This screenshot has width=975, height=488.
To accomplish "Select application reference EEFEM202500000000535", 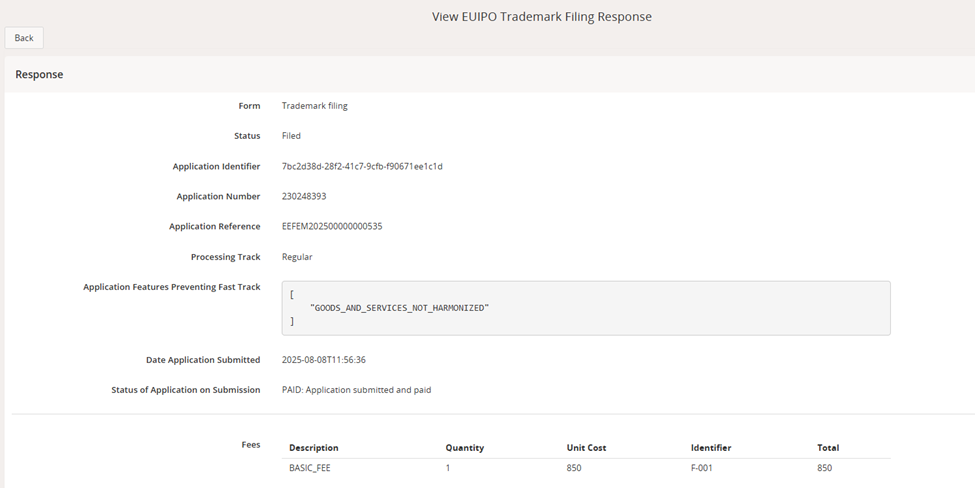I will pyautogui.click(x=332, y=226).
